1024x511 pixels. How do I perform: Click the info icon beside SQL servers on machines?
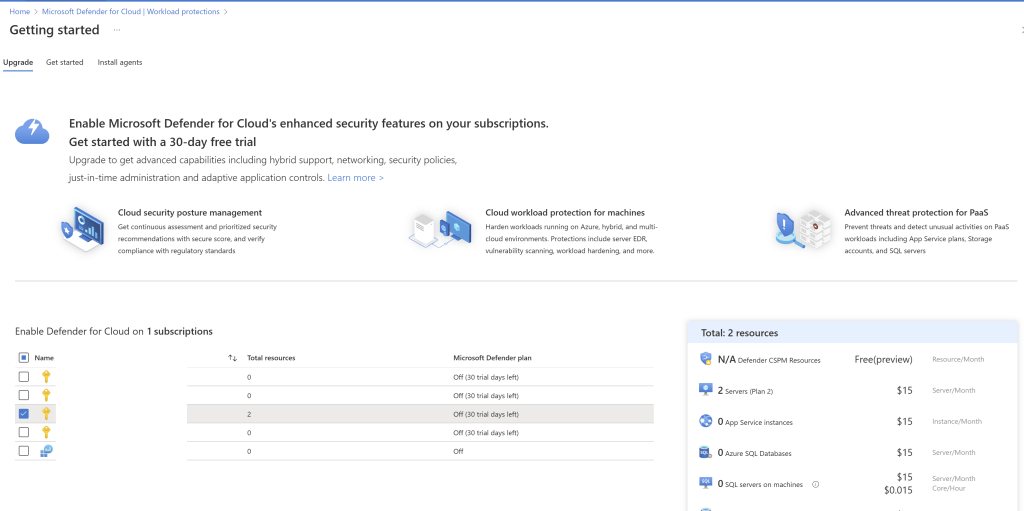pos(816,485)
